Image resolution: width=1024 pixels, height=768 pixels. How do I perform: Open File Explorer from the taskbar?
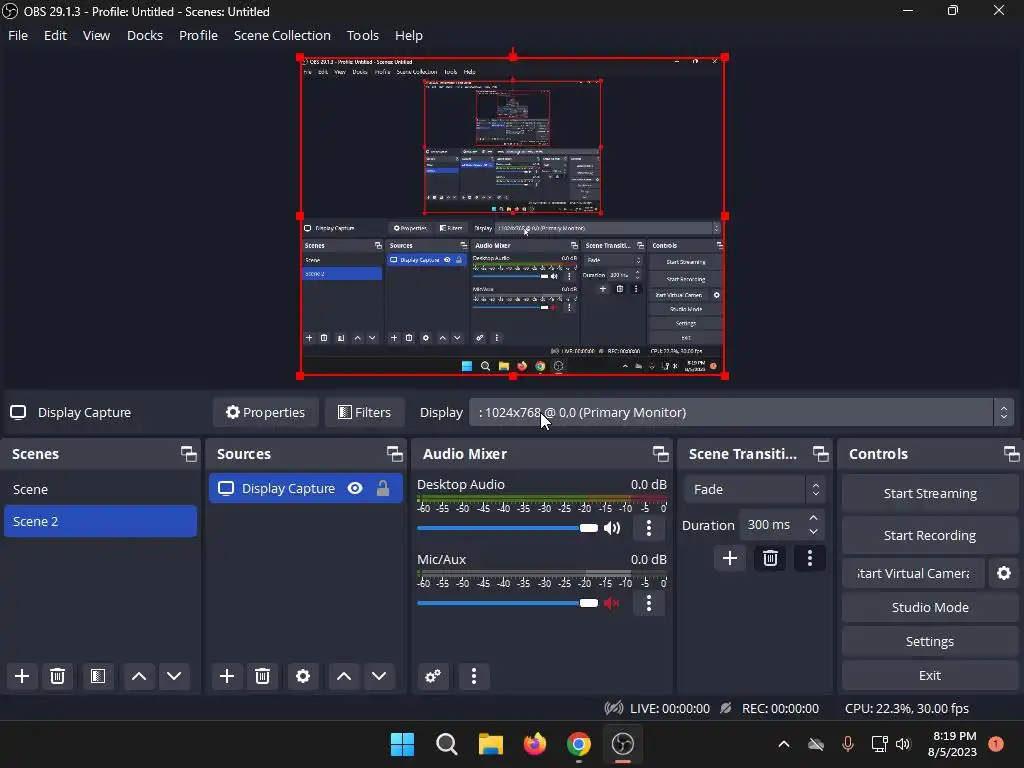pyautogui.click(x=490, y=744)
